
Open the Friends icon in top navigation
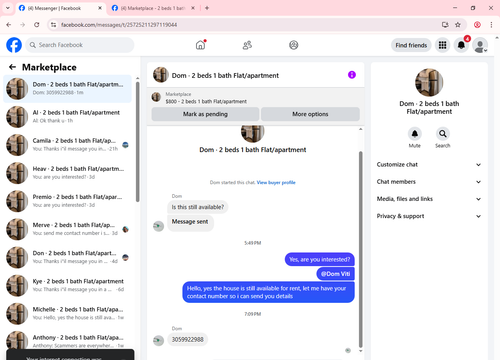pos(247,45)
